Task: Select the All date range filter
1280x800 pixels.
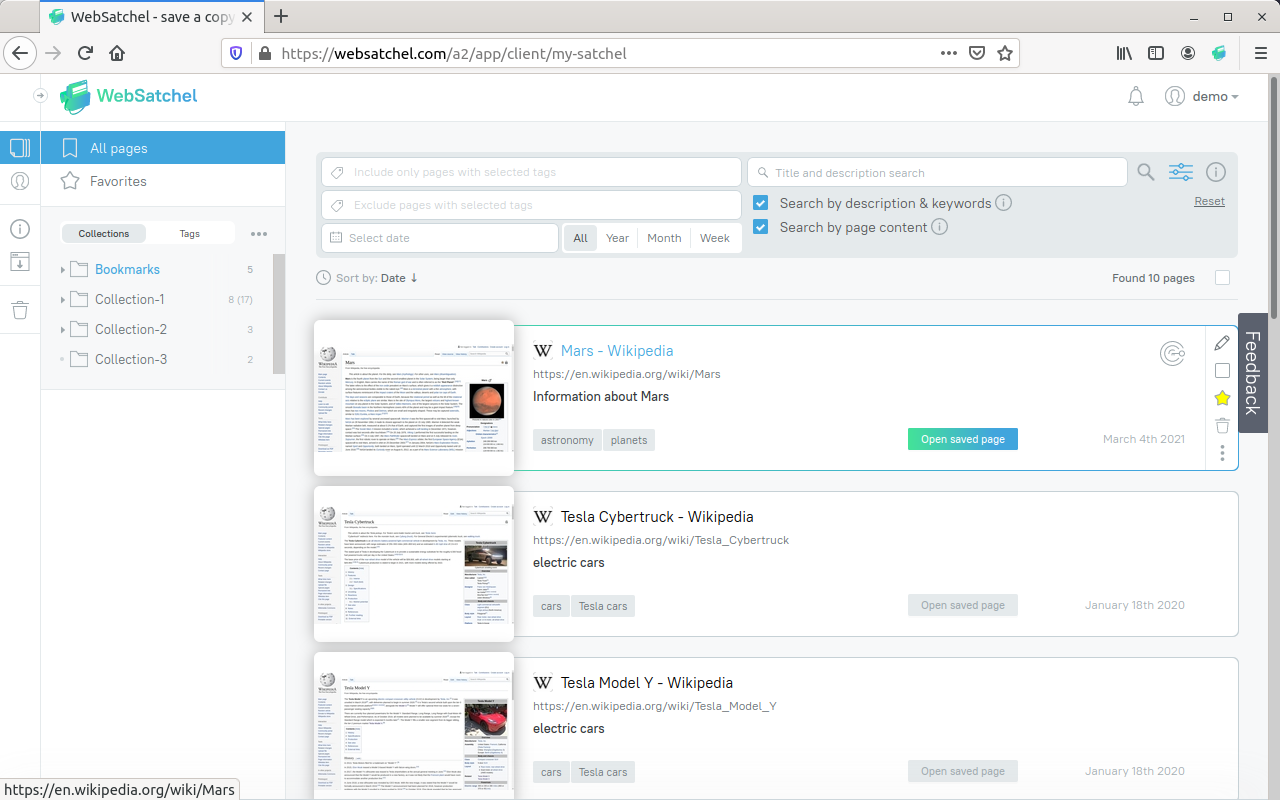Action: click(x=580, y=238)
